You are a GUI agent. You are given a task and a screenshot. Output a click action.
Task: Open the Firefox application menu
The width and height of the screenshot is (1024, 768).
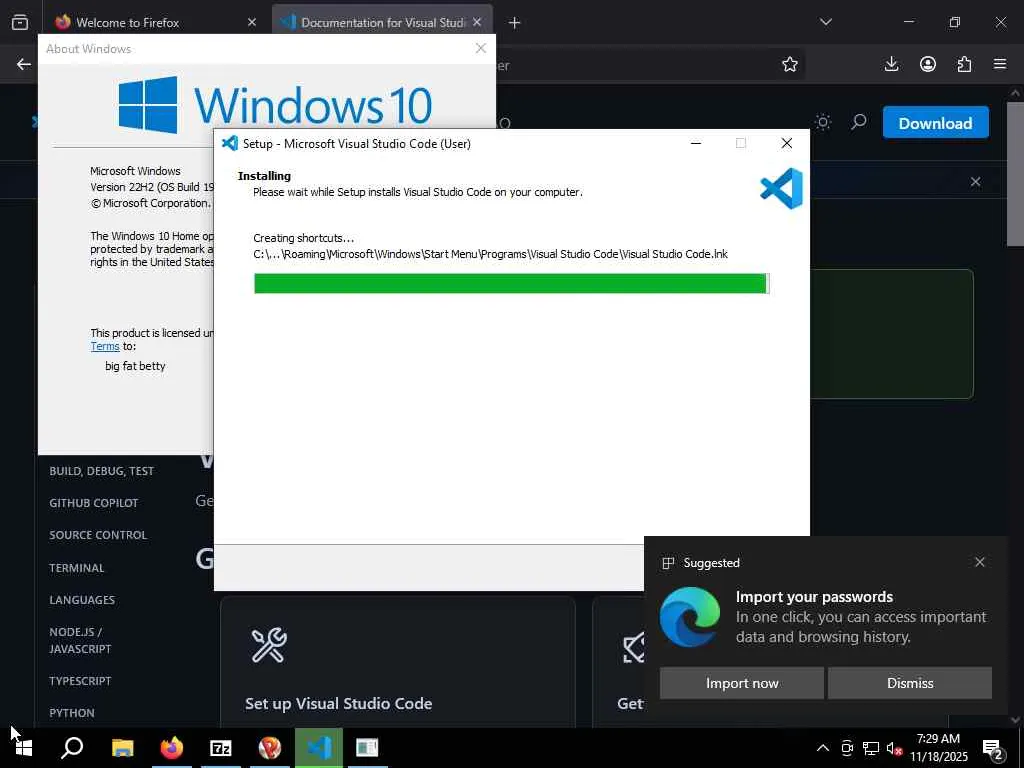click(x=1000, y=64)
